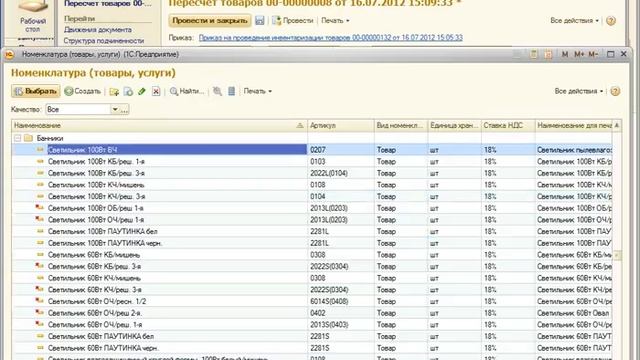Open the Рабочий стол section icon
640x360 pixels.
[32, 16]
